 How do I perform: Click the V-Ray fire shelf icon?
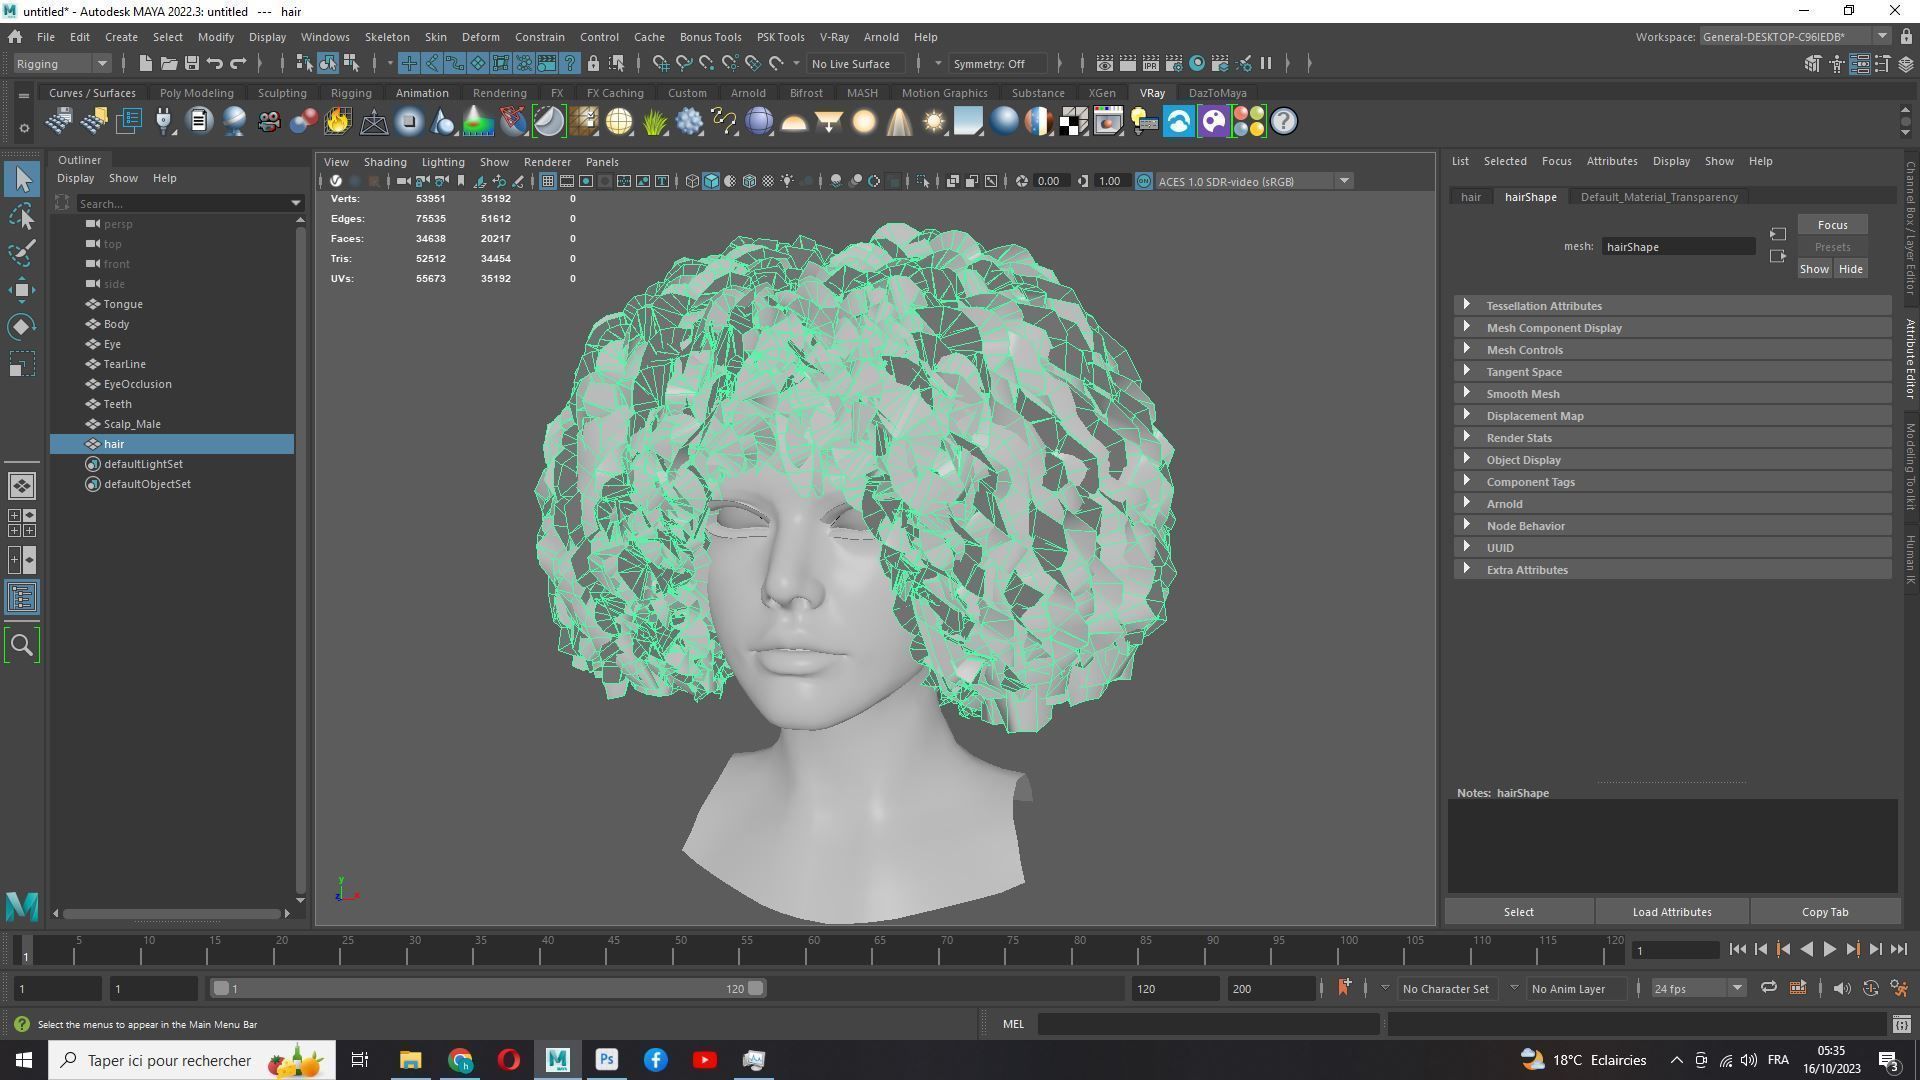coord(338,122)
